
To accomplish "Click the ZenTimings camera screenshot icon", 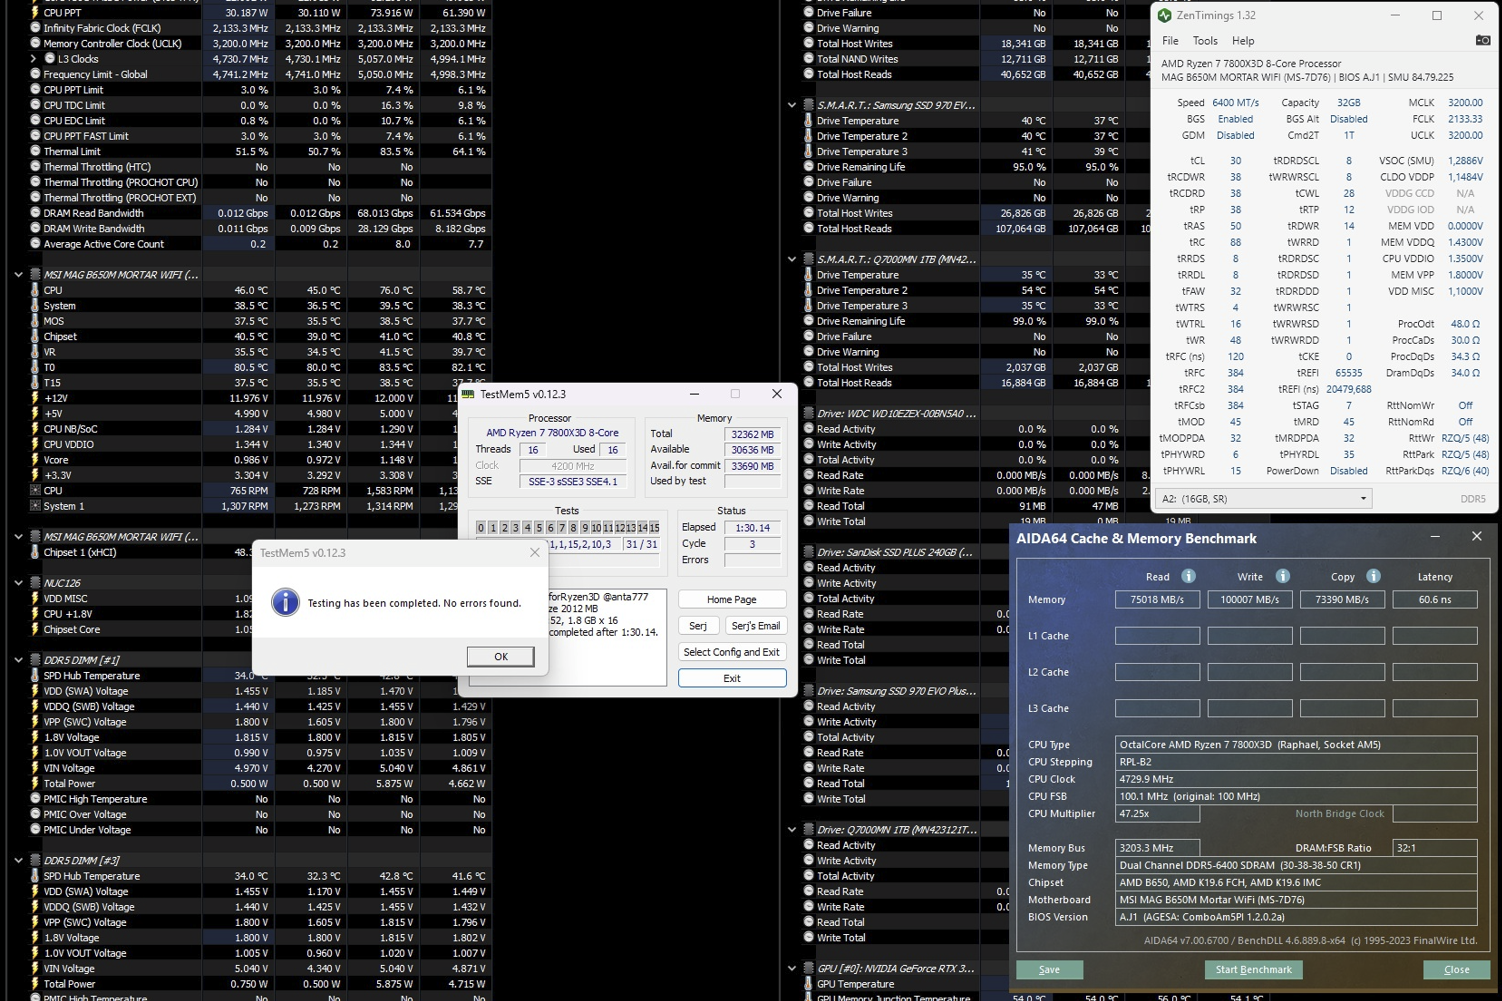I will pos(1483,41).
